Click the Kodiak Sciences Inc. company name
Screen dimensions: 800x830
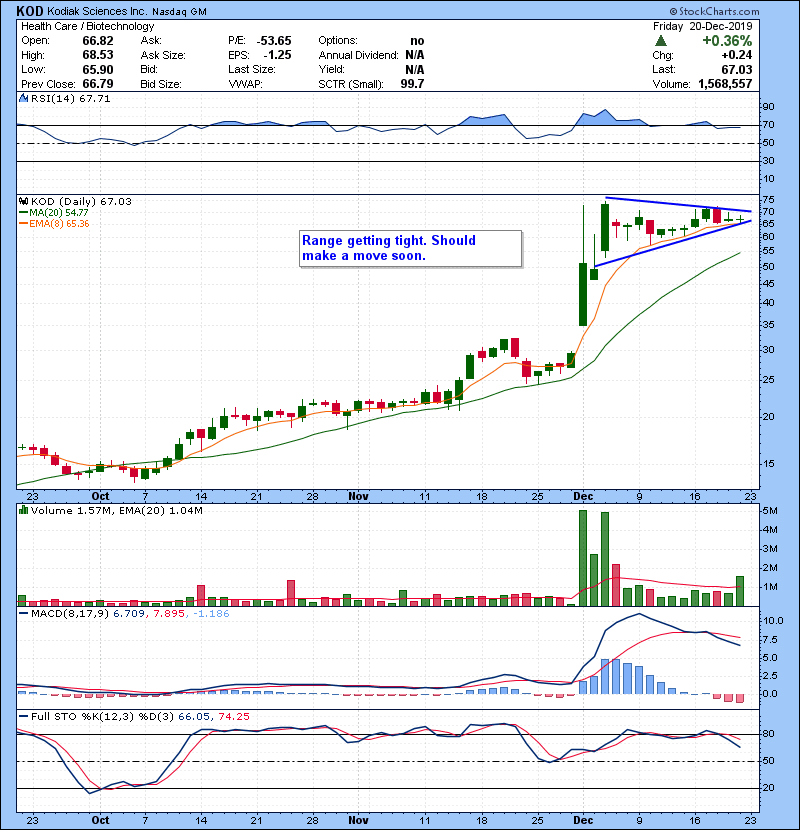(97, 11)
